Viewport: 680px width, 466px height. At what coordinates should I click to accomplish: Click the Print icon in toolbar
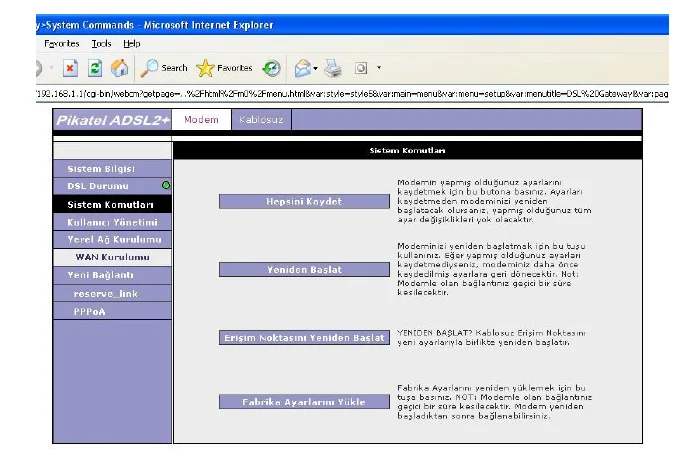334,68
